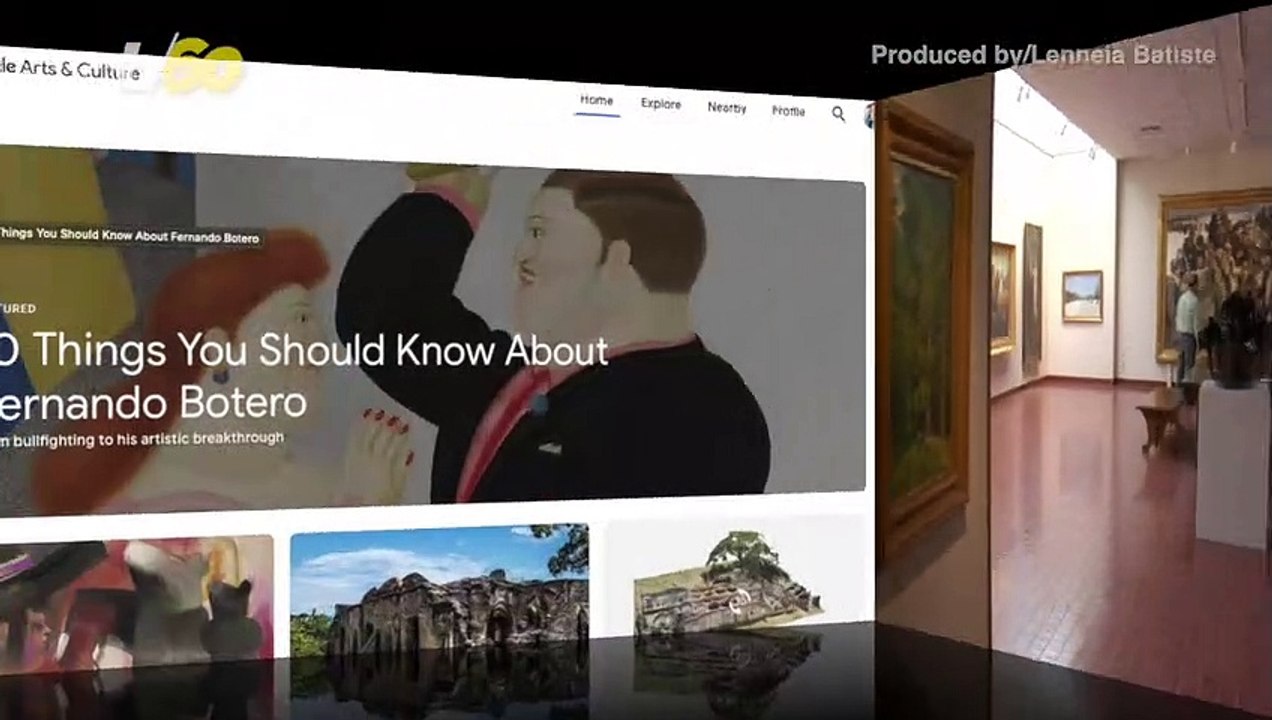Image resolution: width=1272 pixels, height=720 pixels.
Task: Select the Home tab
Action: (597, 101)
